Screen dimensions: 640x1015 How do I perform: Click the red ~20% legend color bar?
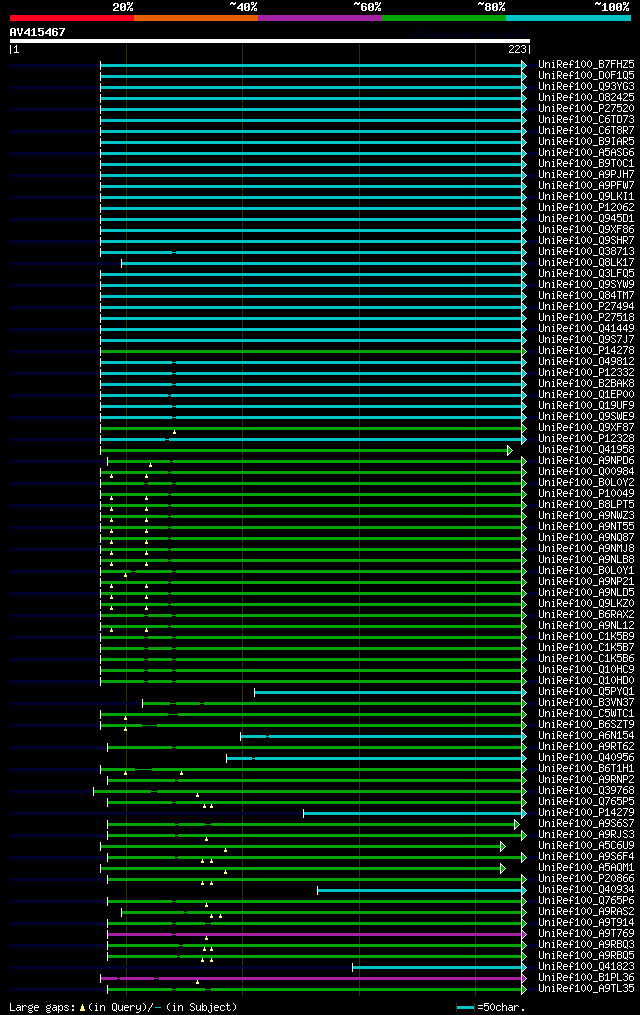pos(72,18)
